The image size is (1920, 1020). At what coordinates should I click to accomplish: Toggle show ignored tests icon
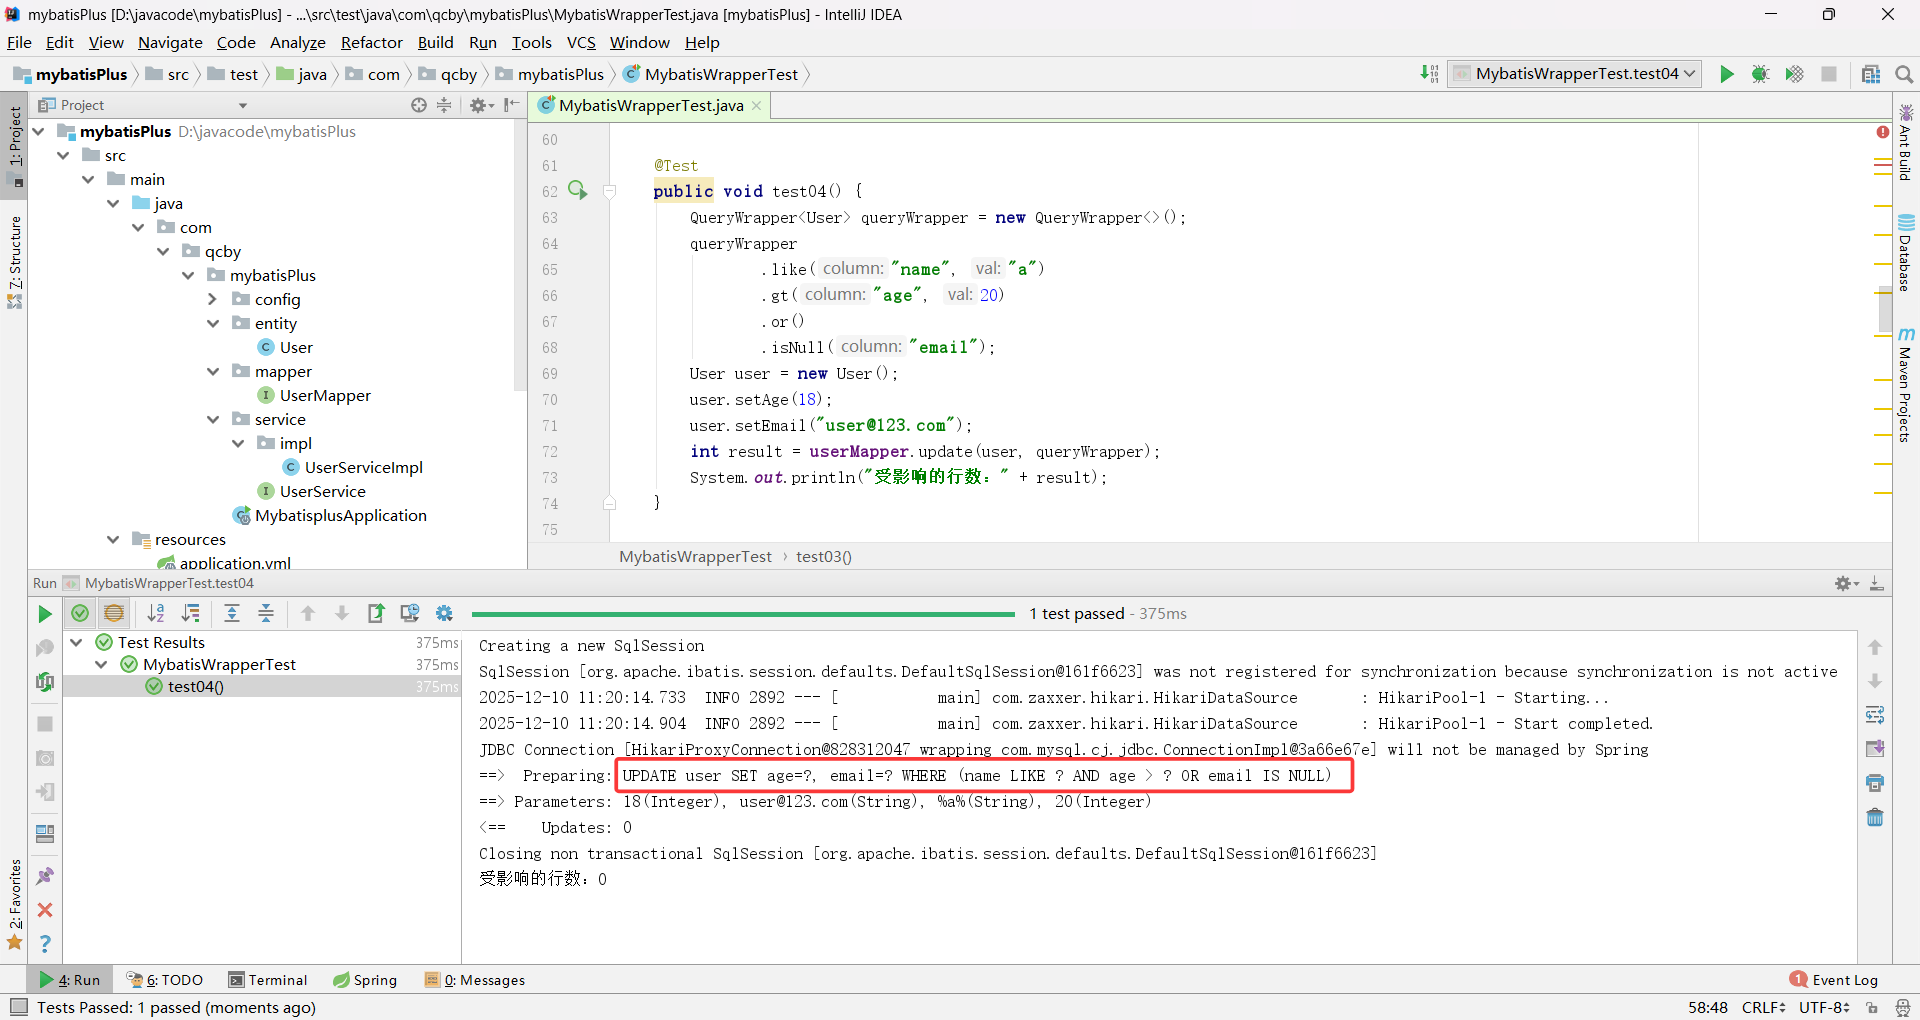tap(114, 614)
